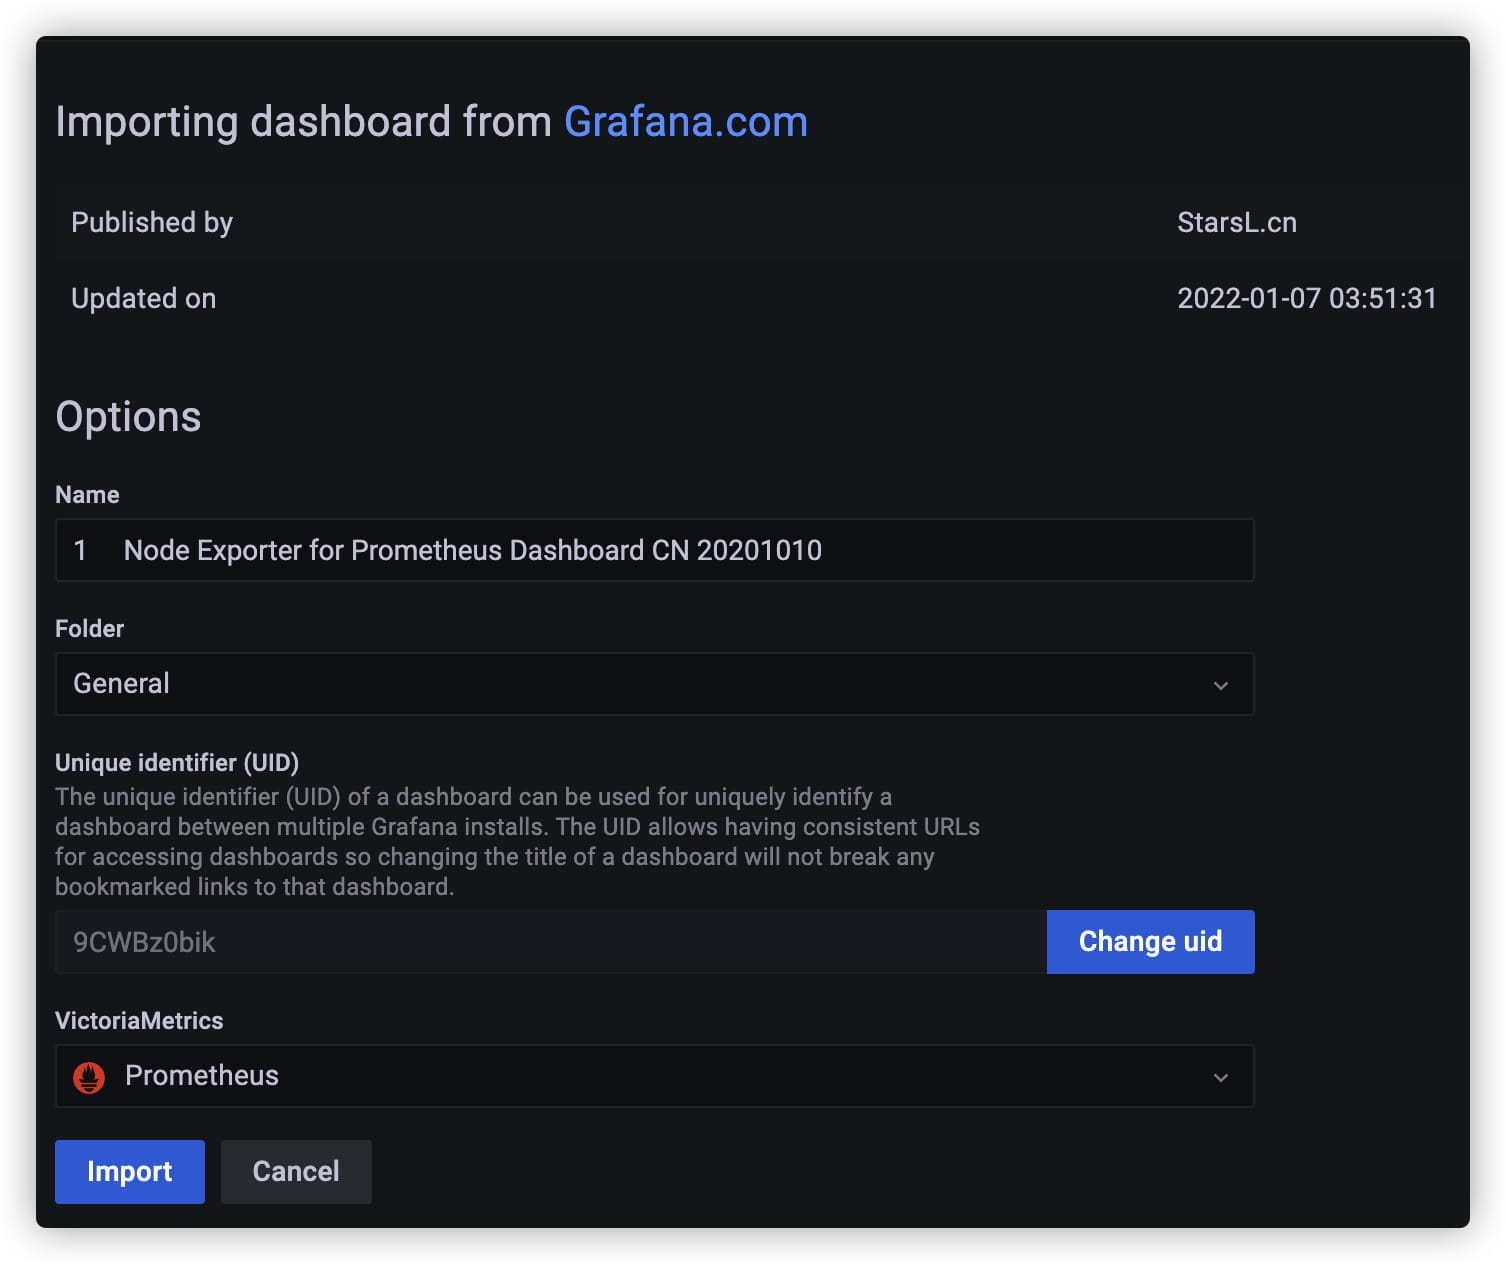This screenshot has height=1264, width=1506.
Task: Click the Name label above the input
Action: [x=87, y=495]
